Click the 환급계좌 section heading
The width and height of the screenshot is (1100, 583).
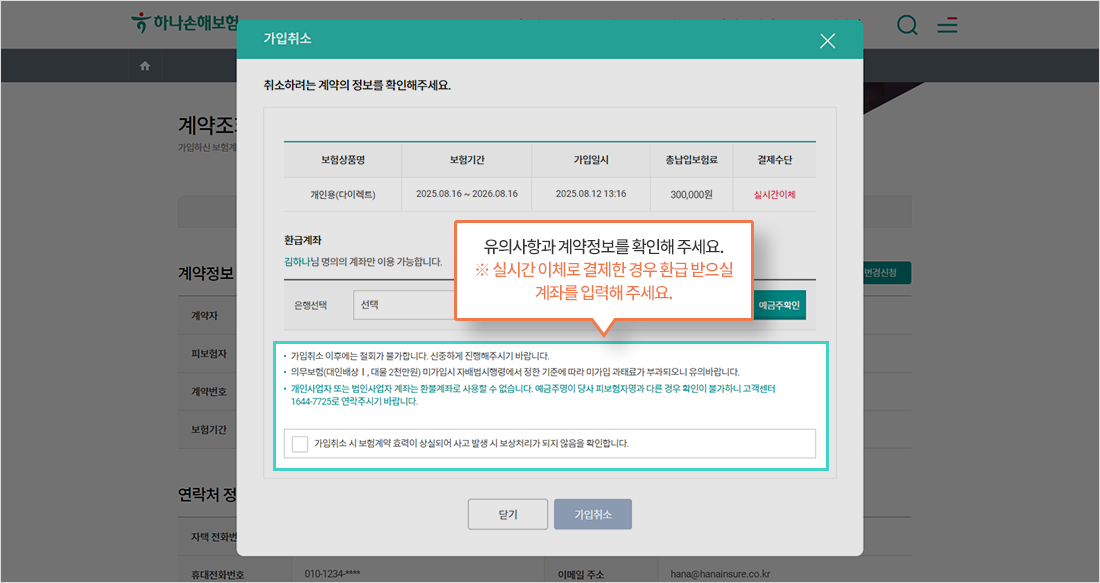pos(302,241)
